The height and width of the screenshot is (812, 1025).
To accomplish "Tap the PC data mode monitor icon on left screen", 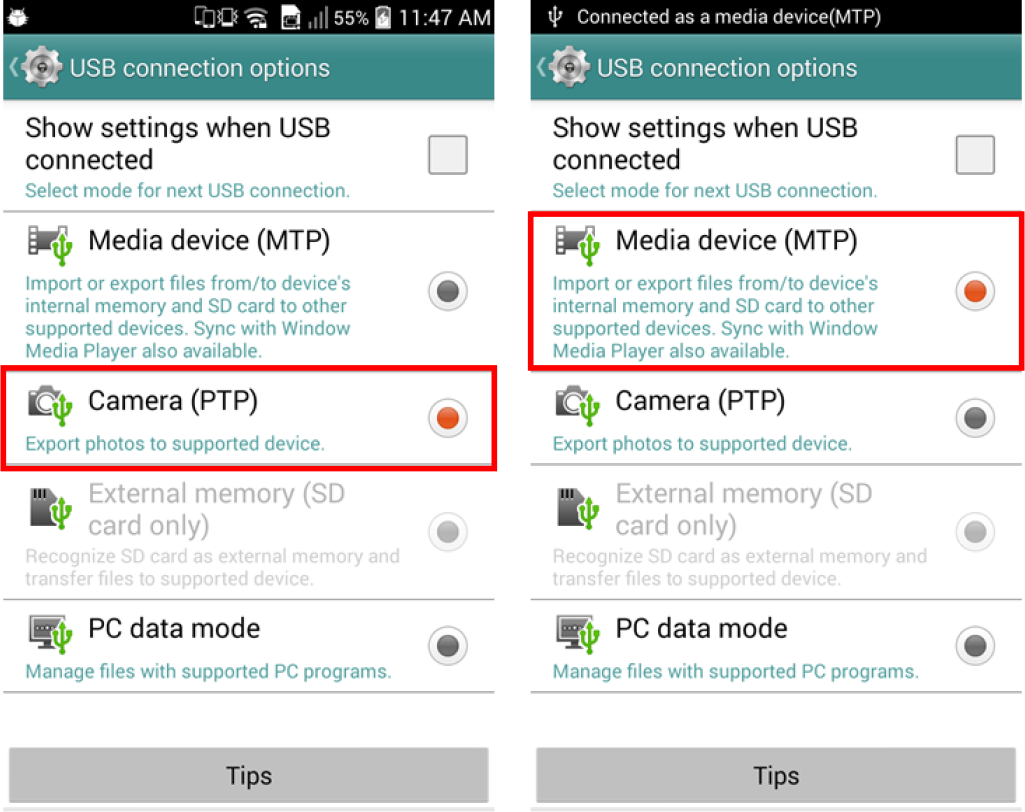I will coord(50,631).
